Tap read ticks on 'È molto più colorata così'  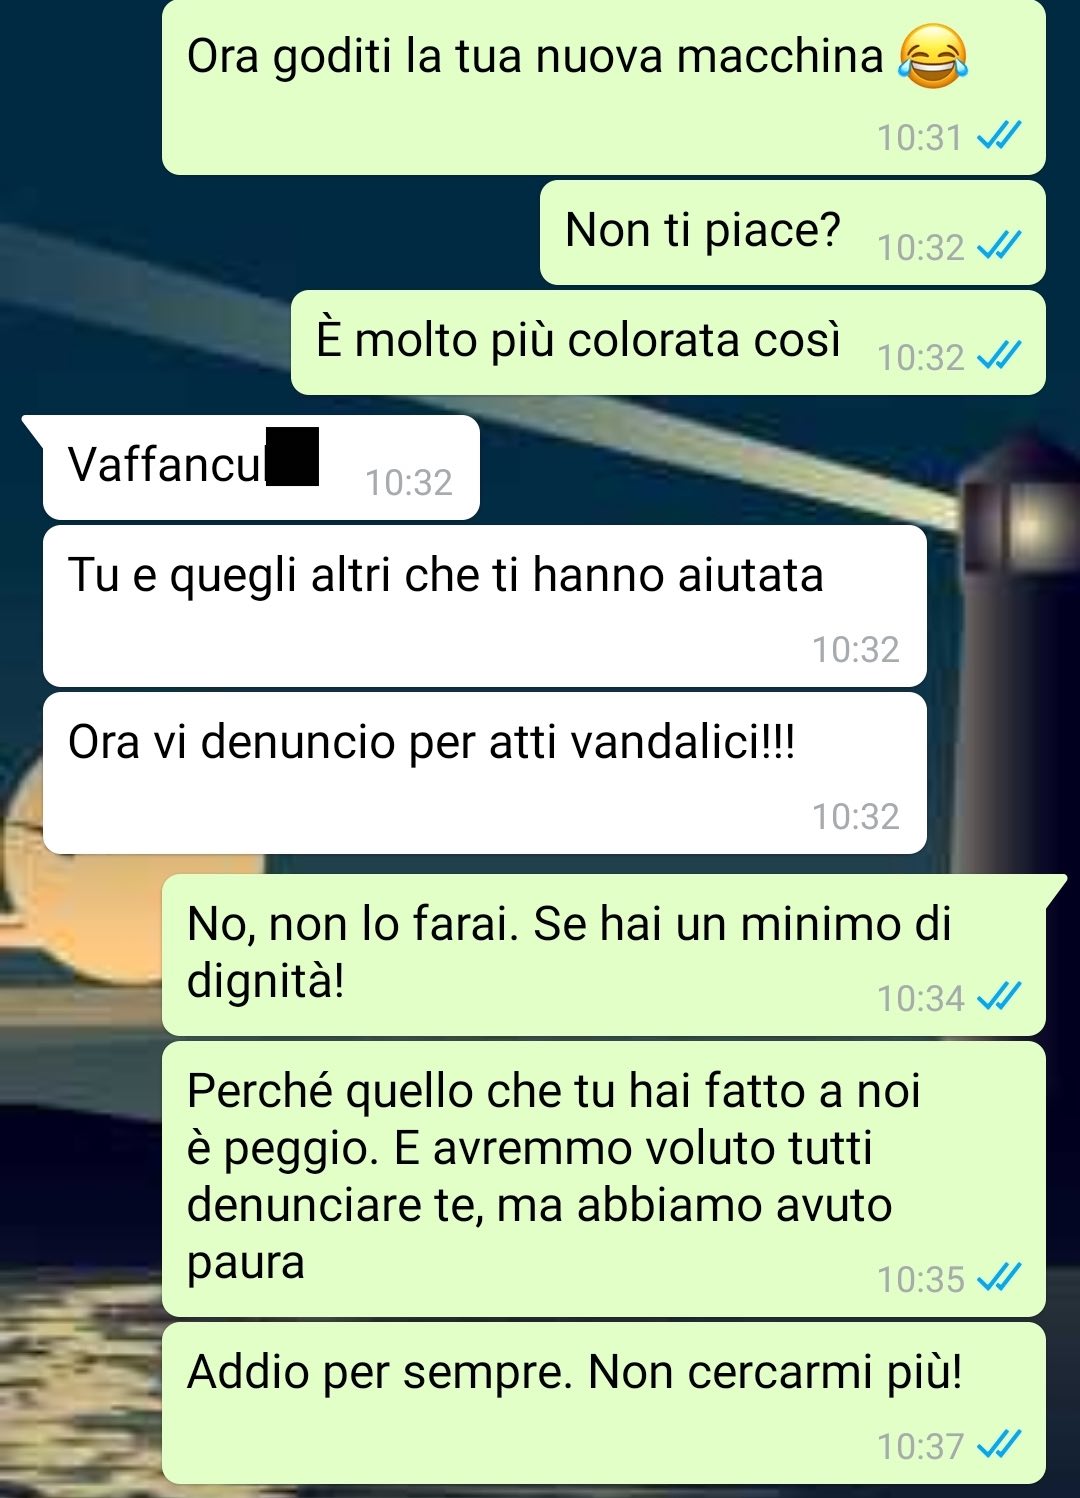(998, 356)
